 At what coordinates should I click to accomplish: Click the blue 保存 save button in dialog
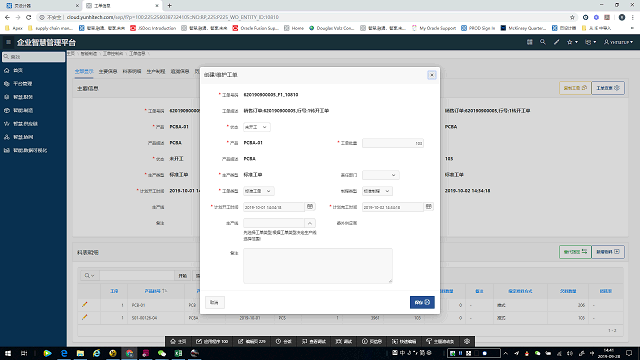(x=422, y=302)
